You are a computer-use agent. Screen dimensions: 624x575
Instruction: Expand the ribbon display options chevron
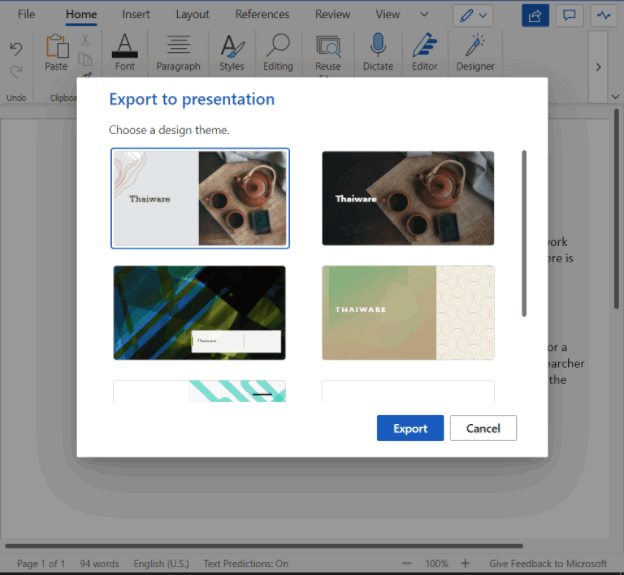coord(615,97)
